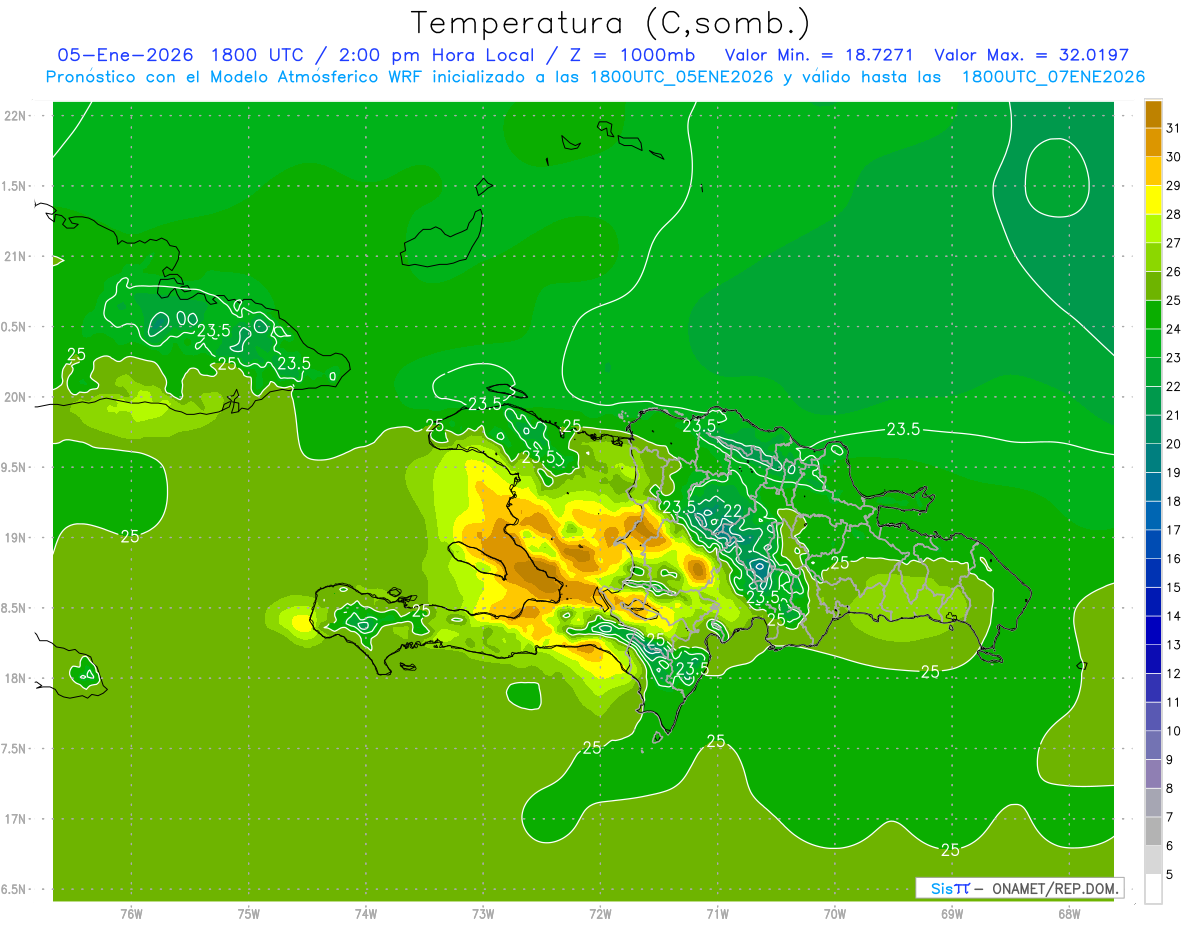Click the '71W' longitude axis label
Viewport: 1200px width, 927px height.
pos(717,913)
